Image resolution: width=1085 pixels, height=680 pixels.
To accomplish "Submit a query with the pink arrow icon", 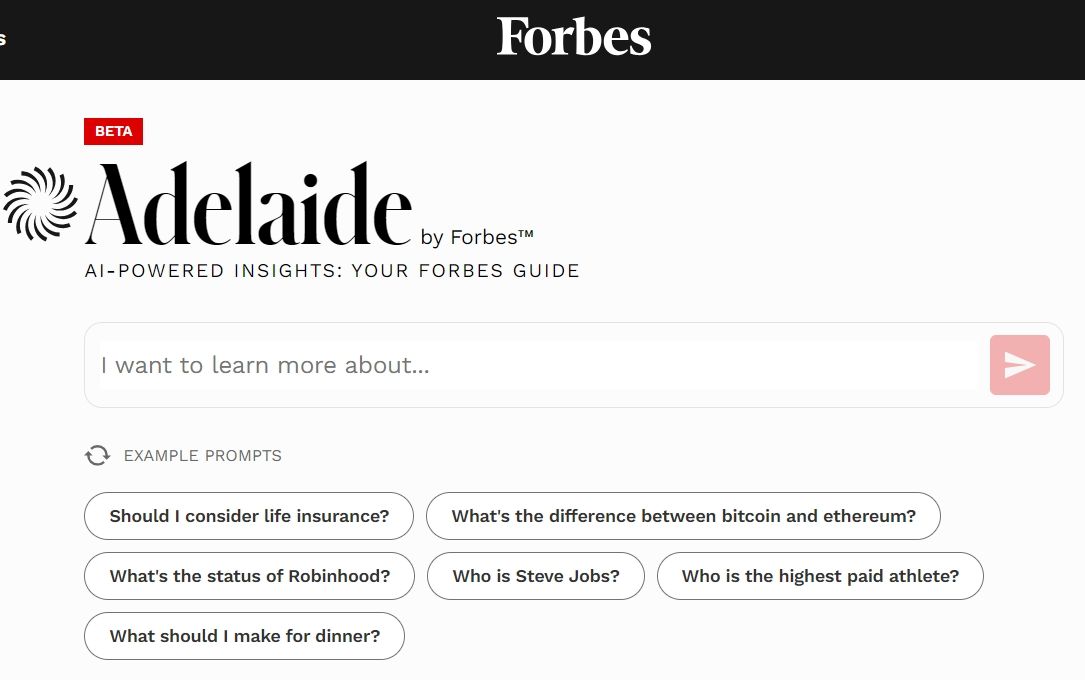I will (x=1019, y=365).
